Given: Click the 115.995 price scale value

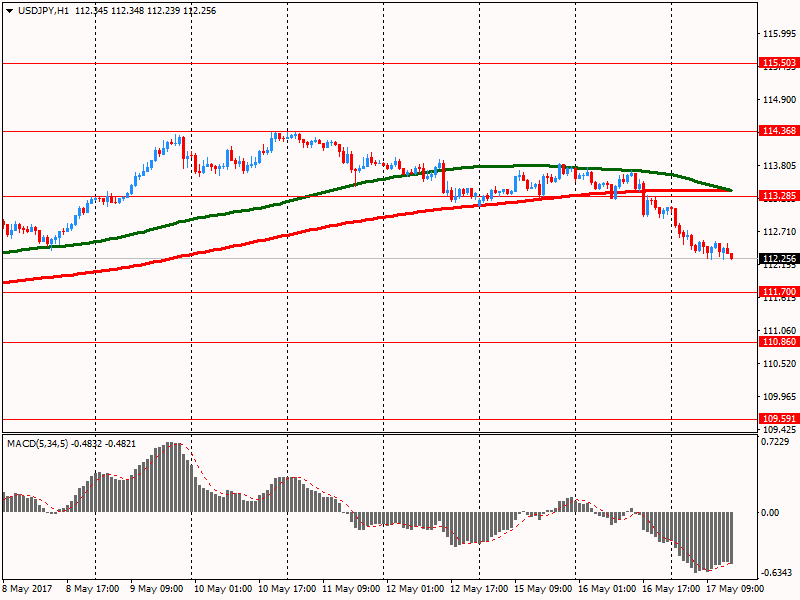Looking at the screenshot, I should [x=779, y=34].
